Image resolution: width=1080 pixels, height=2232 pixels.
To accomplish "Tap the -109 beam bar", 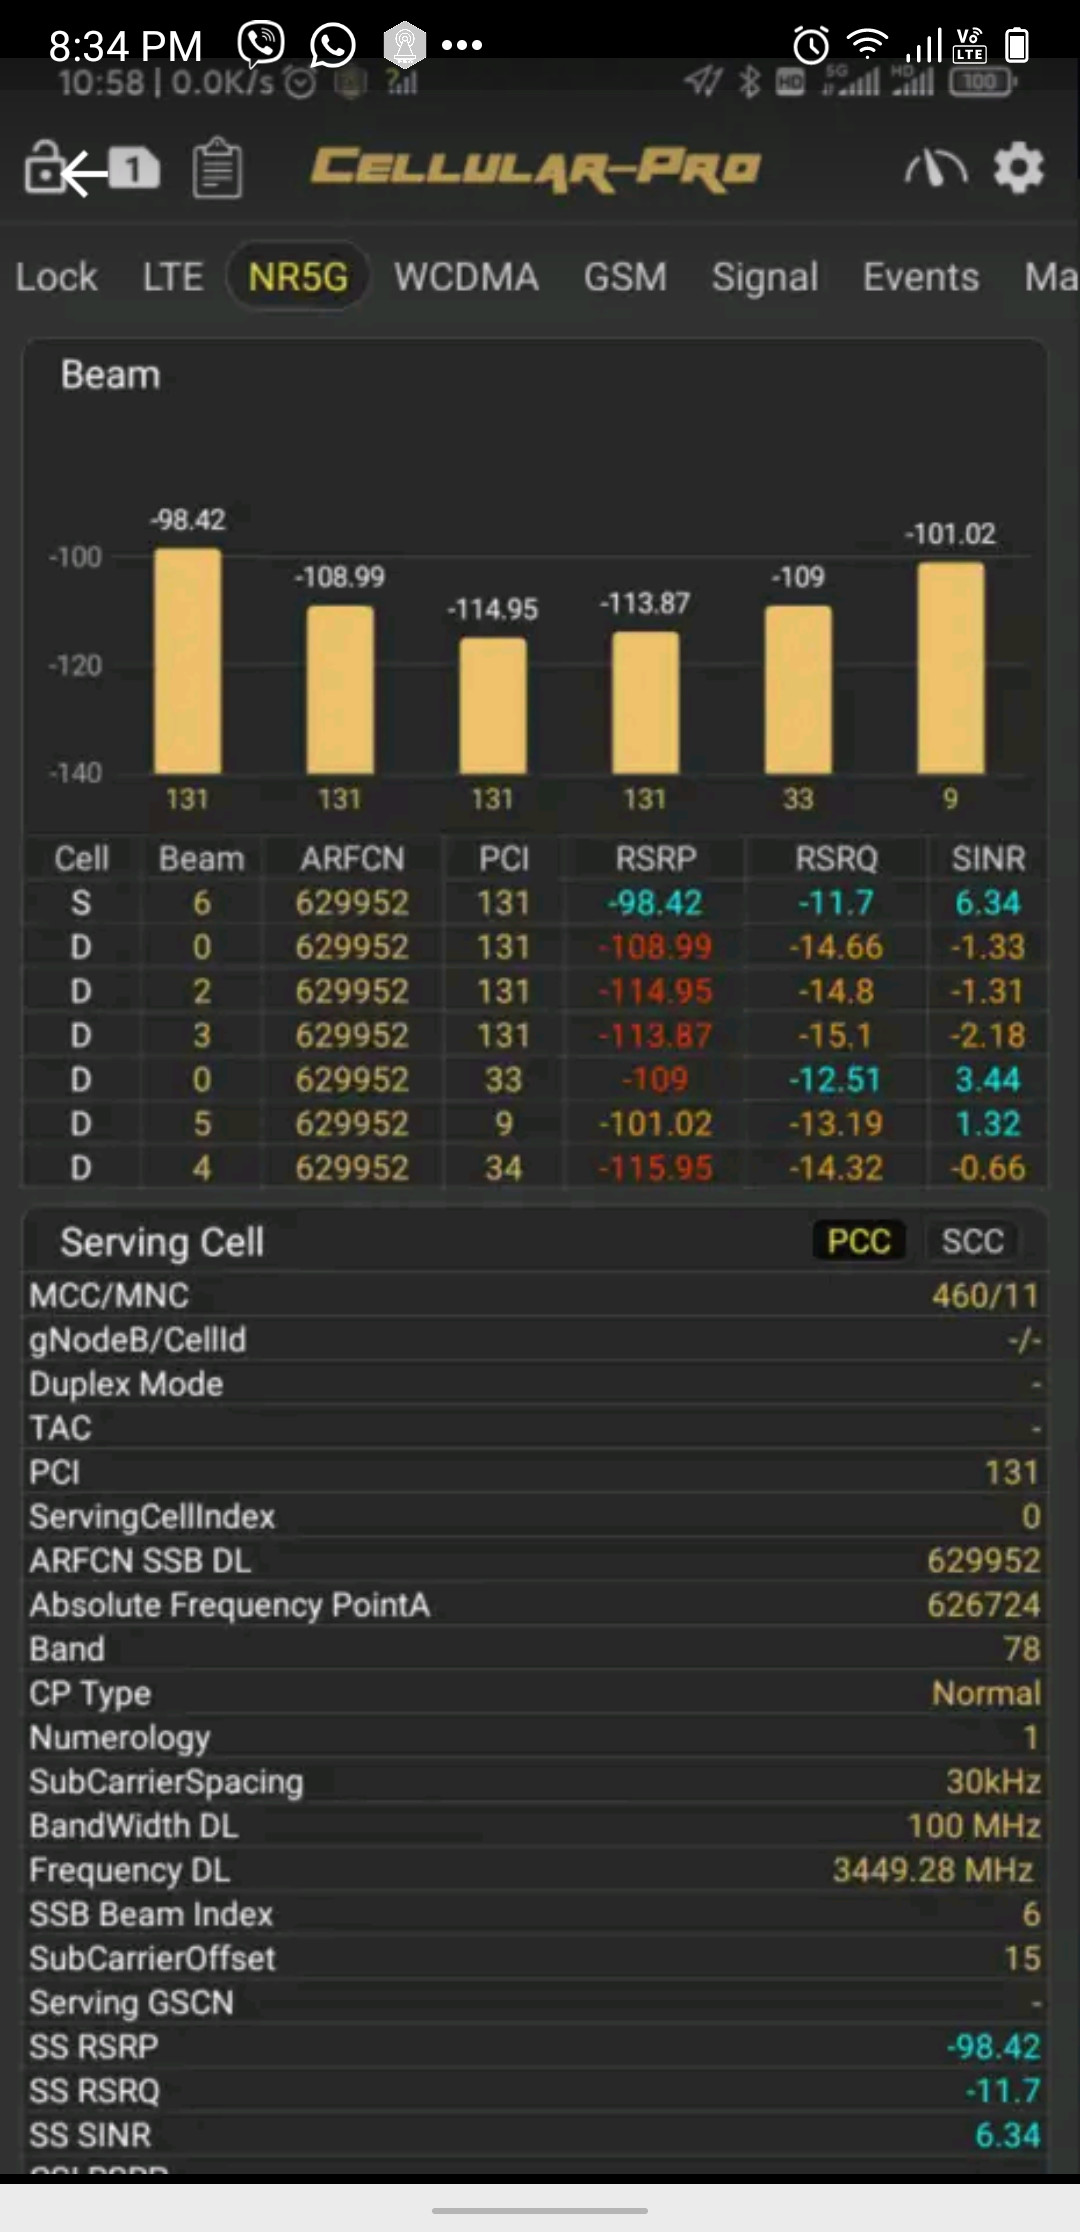I will (x=798, y=690).
